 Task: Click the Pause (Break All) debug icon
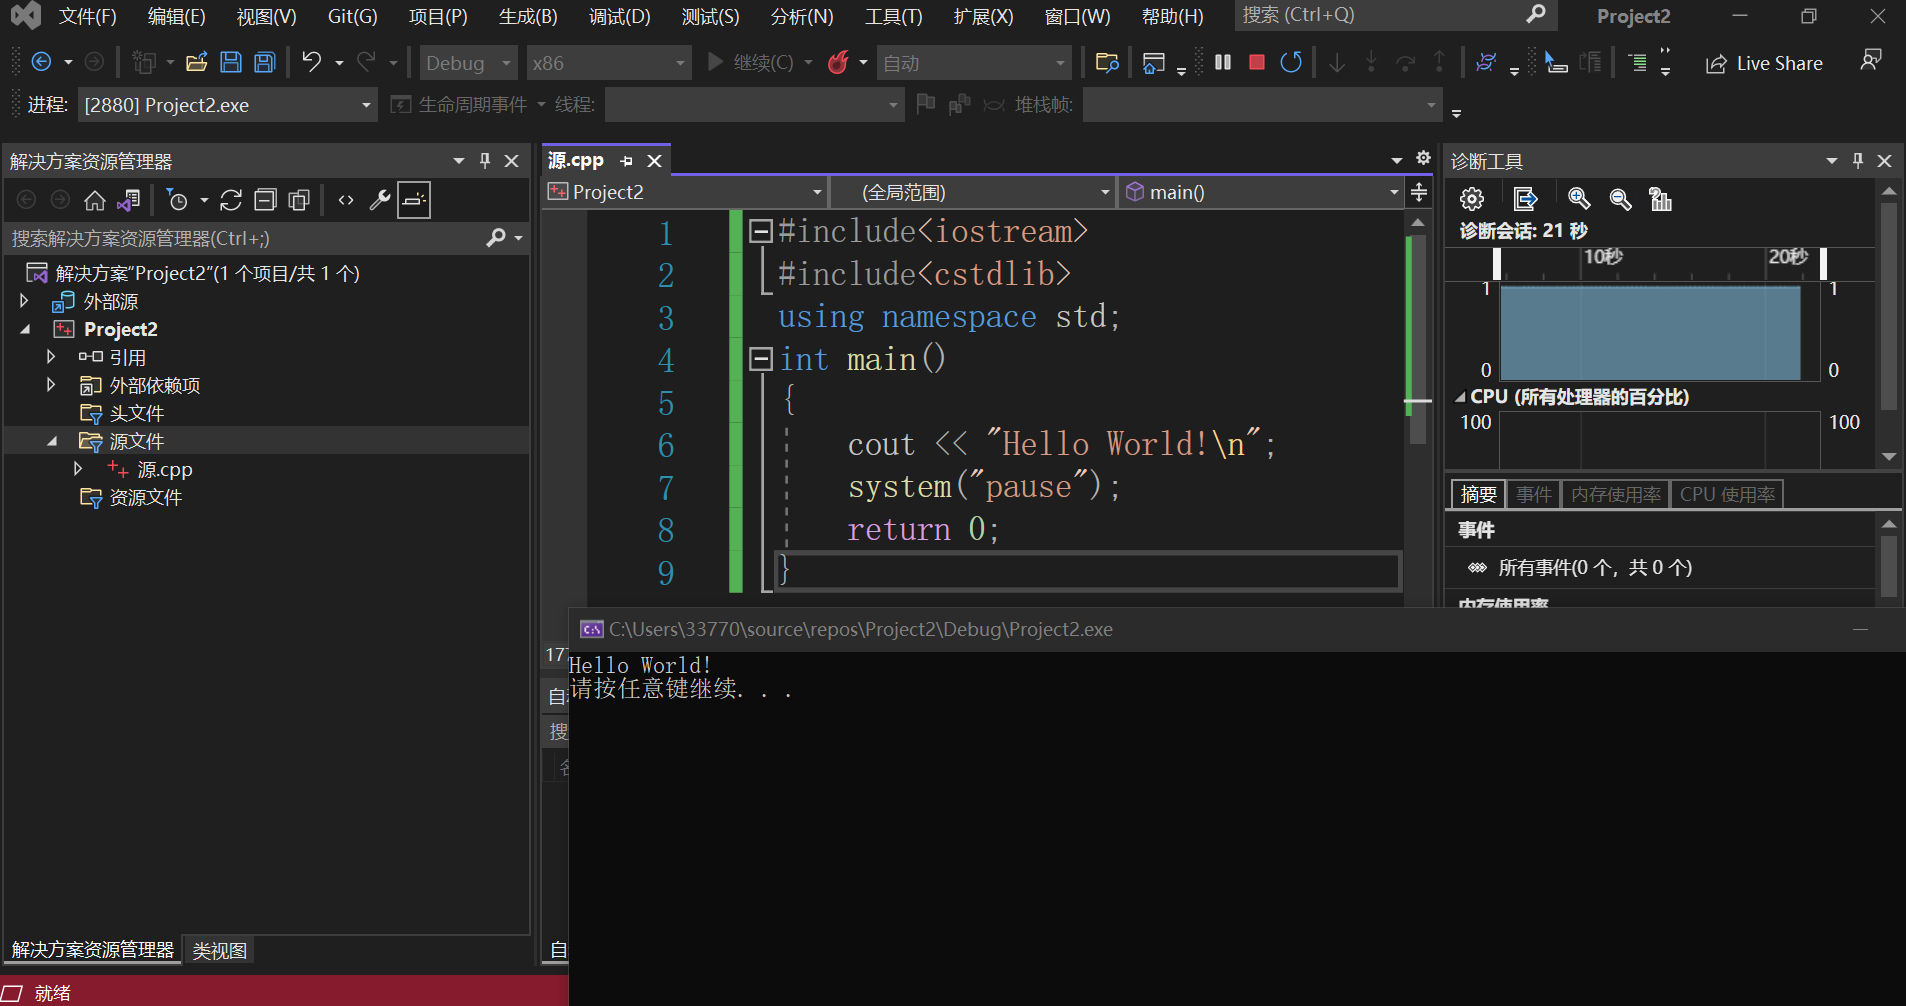(x=1222, y=63)
